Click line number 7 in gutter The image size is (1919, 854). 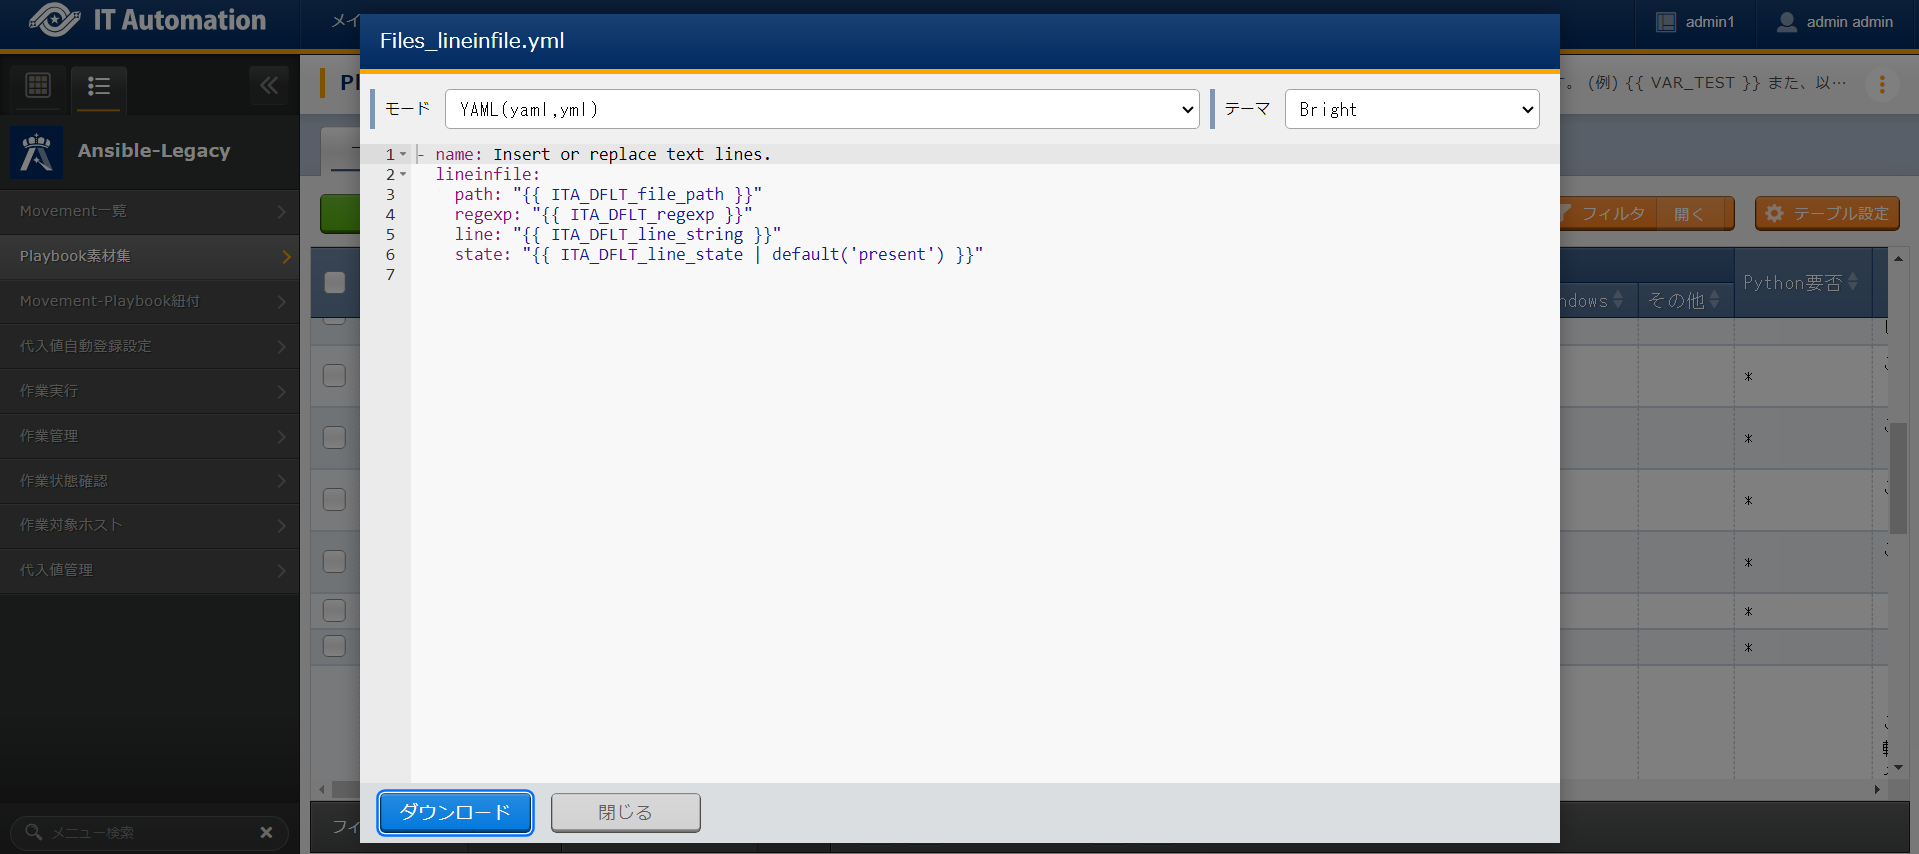tap(390, 274)
